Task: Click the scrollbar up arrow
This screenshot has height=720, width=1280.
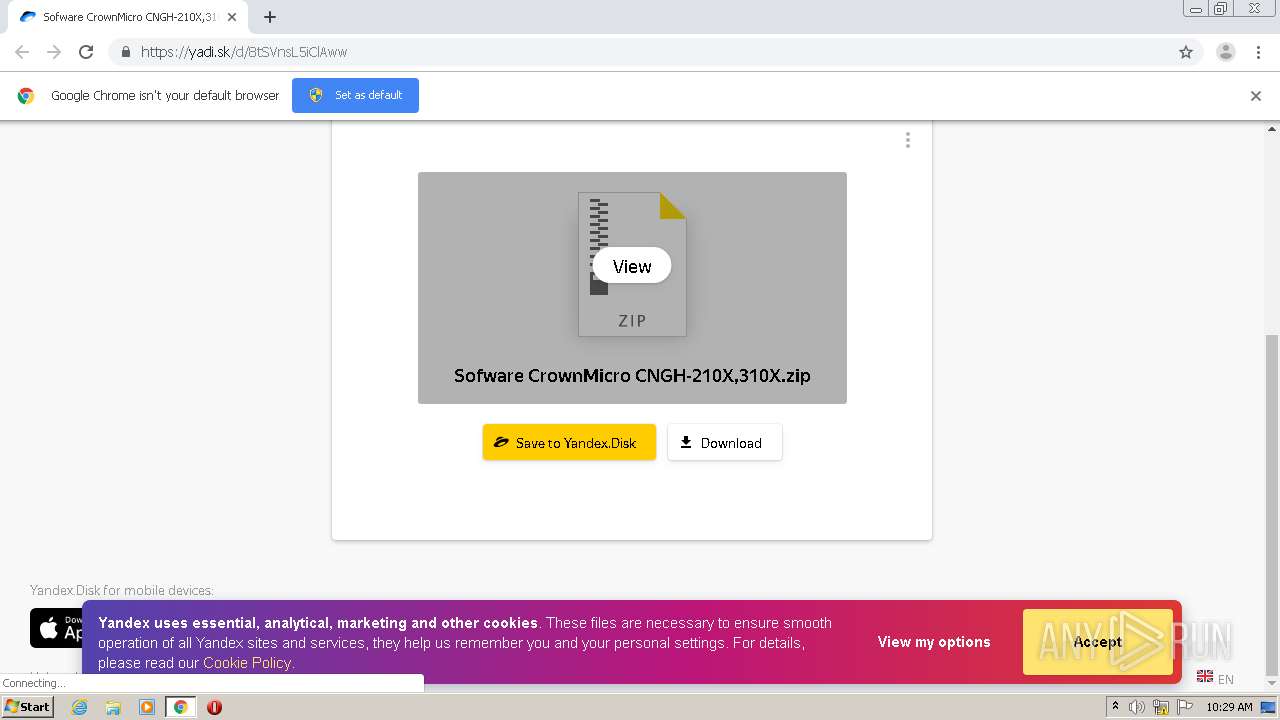Action: coord(1272,128)
